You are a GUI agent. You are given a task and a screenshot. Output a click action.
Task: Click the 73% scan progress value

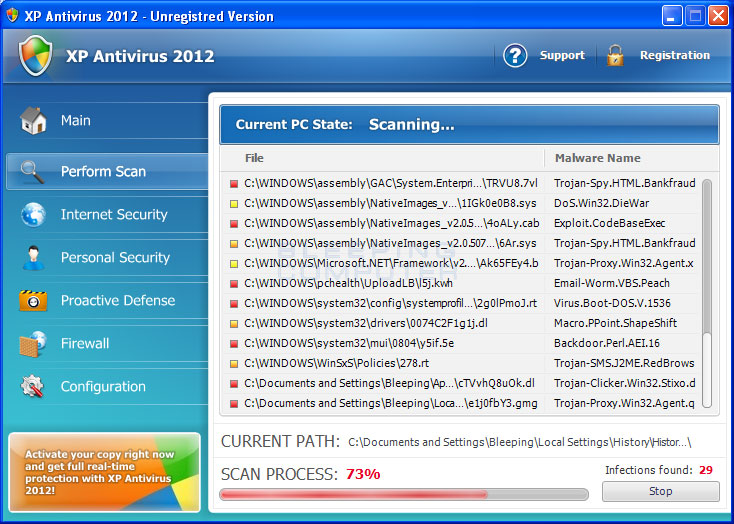pyautogui.click(x=363, y=474)
